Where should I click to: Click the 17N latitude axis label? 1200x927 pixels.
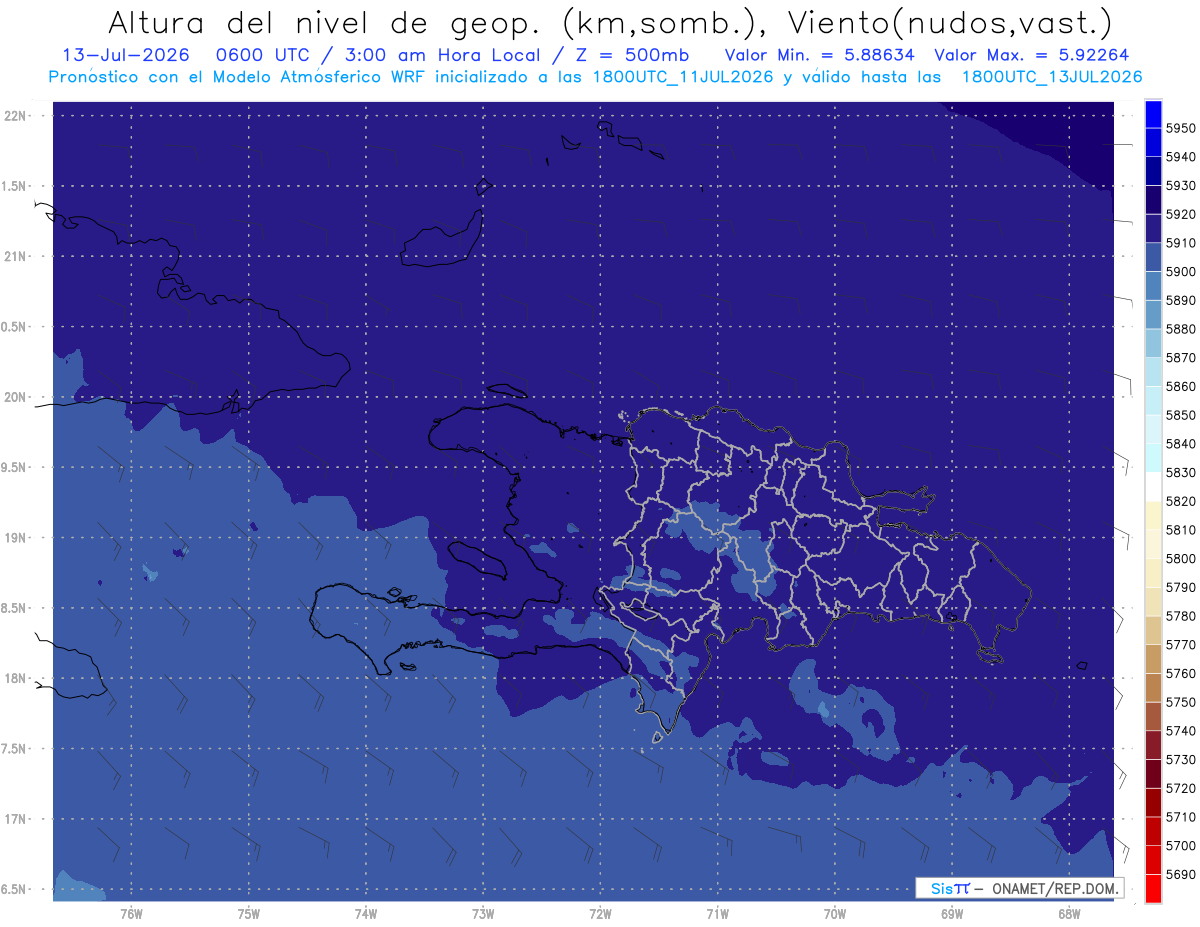(x=17, y=820)
